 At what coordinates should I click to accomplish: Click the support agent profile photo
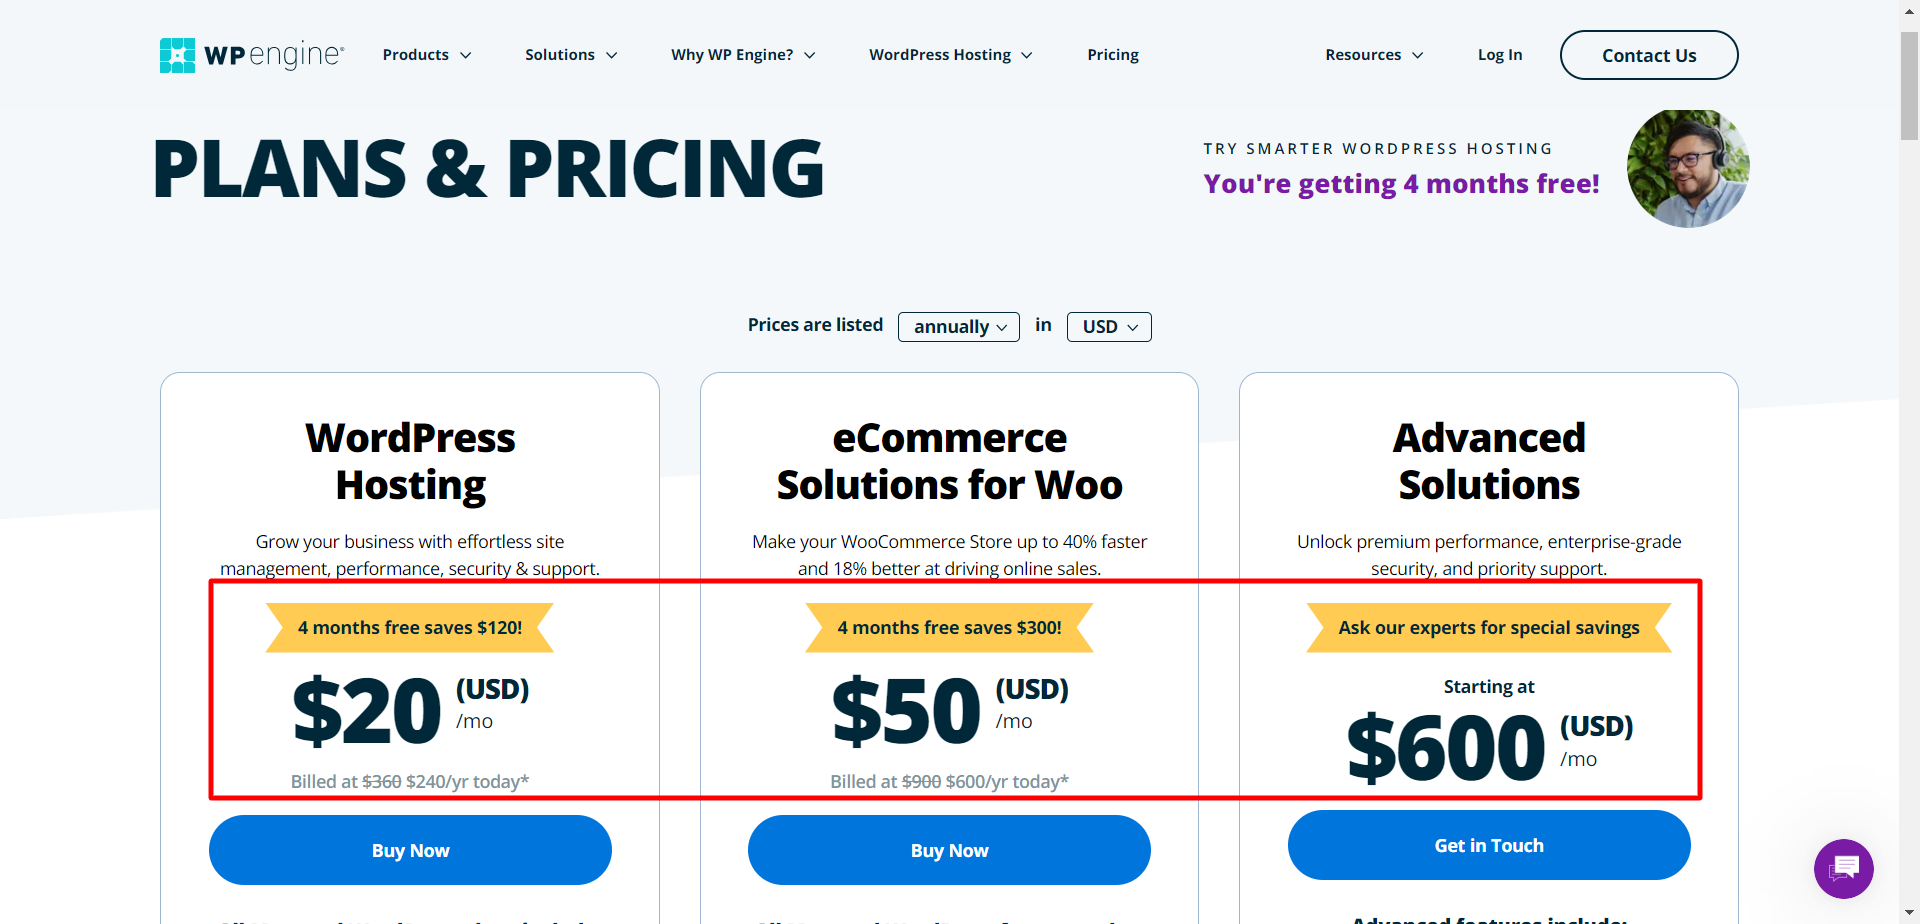pos(1687,169)
